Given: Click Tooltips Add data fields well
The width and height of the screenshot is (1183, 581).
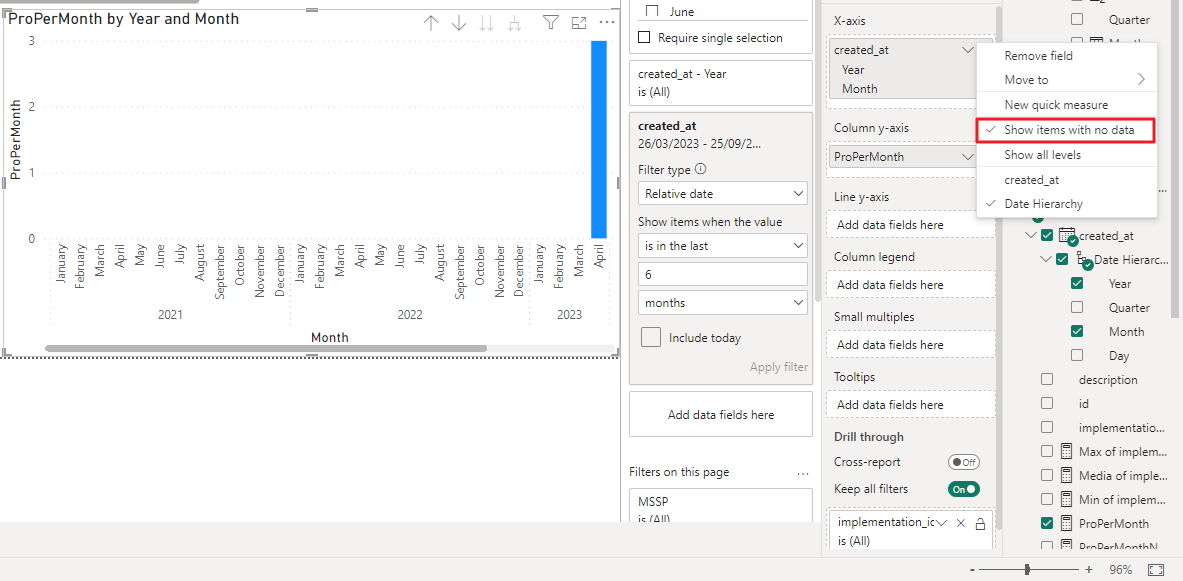Looking at the screenshot, I should pyautogui.click(x=911, y=405).
